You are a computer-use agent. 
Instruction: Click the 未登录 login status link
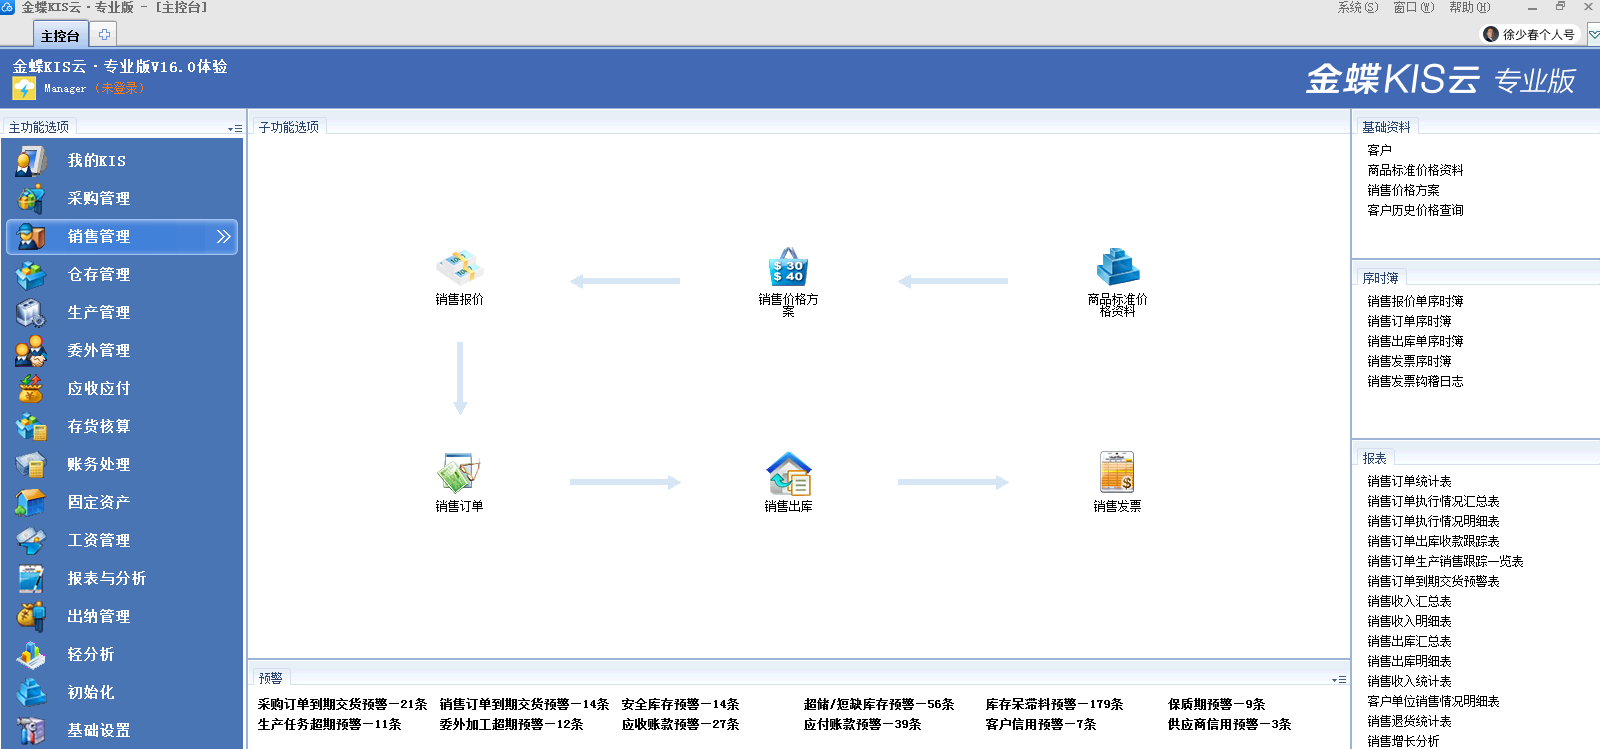click(x=120, y=88)
